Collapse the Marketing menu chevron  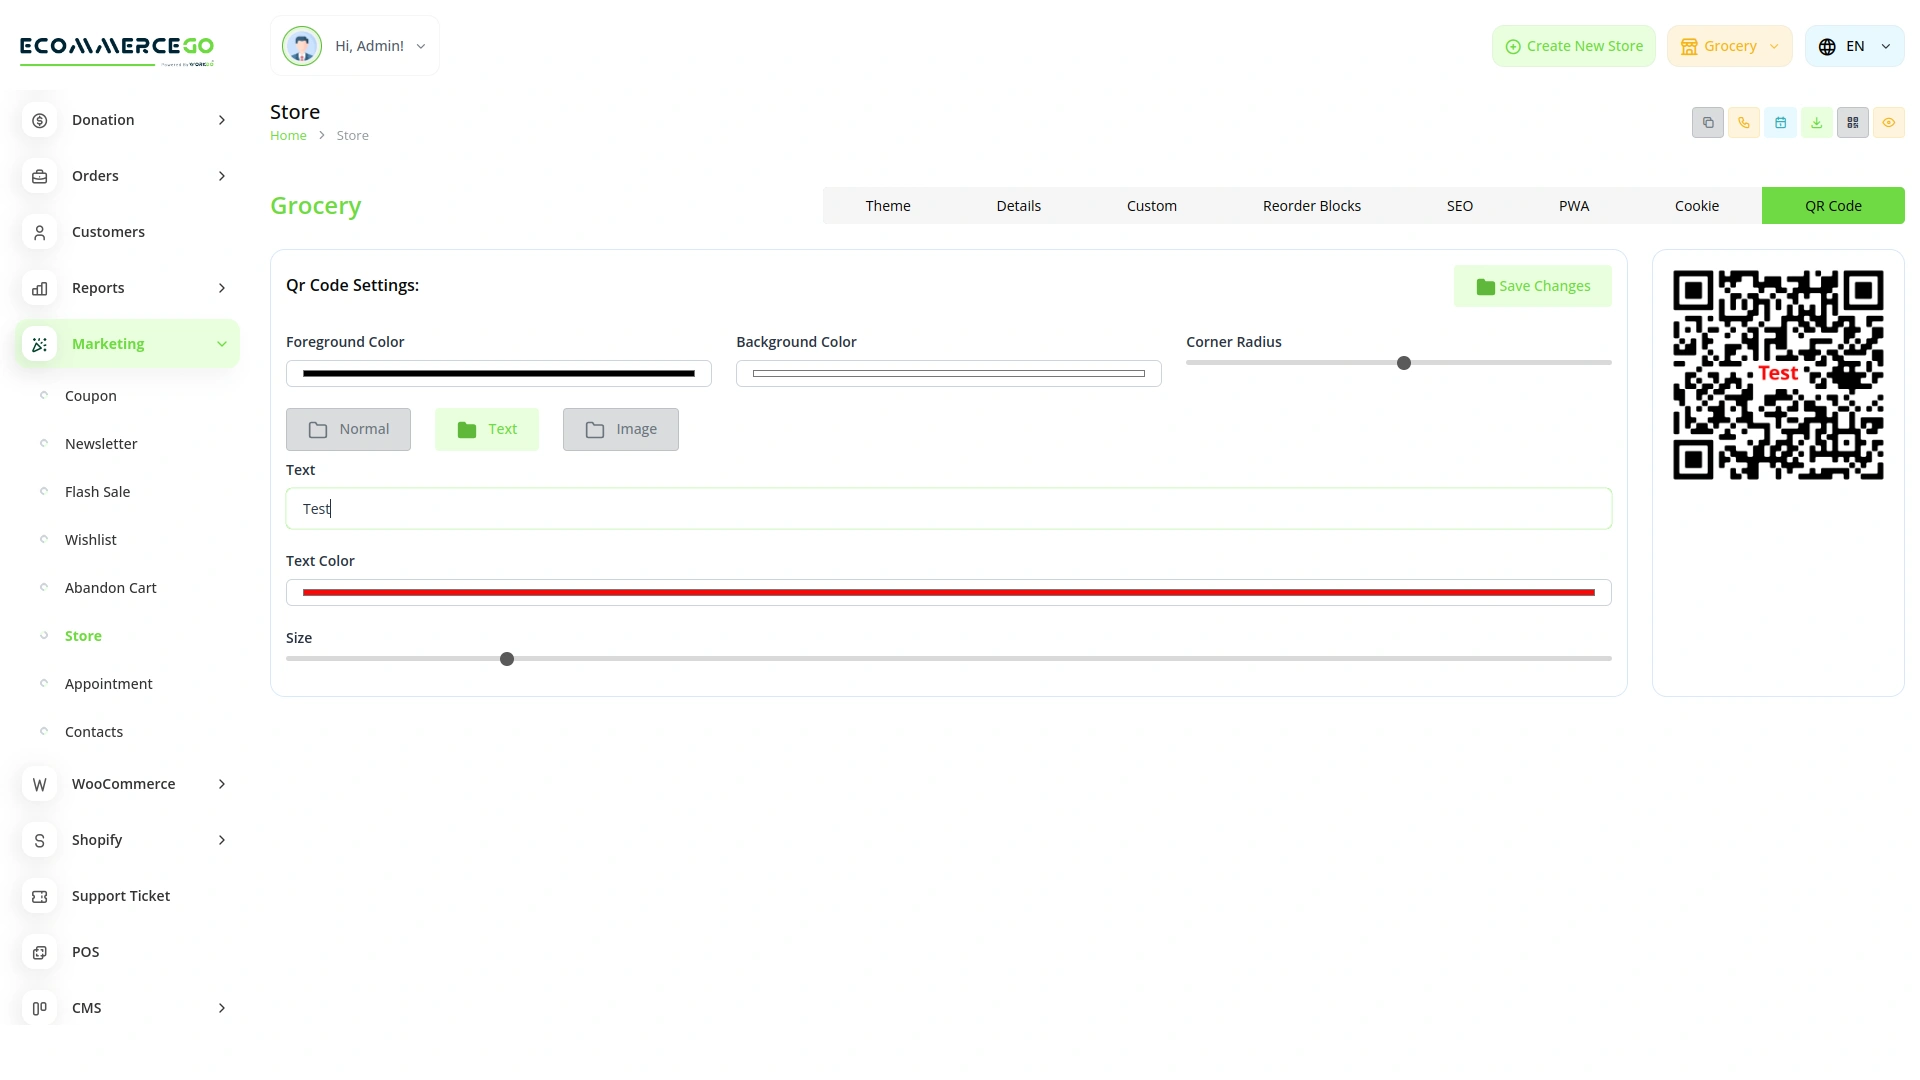coord(221,344)
